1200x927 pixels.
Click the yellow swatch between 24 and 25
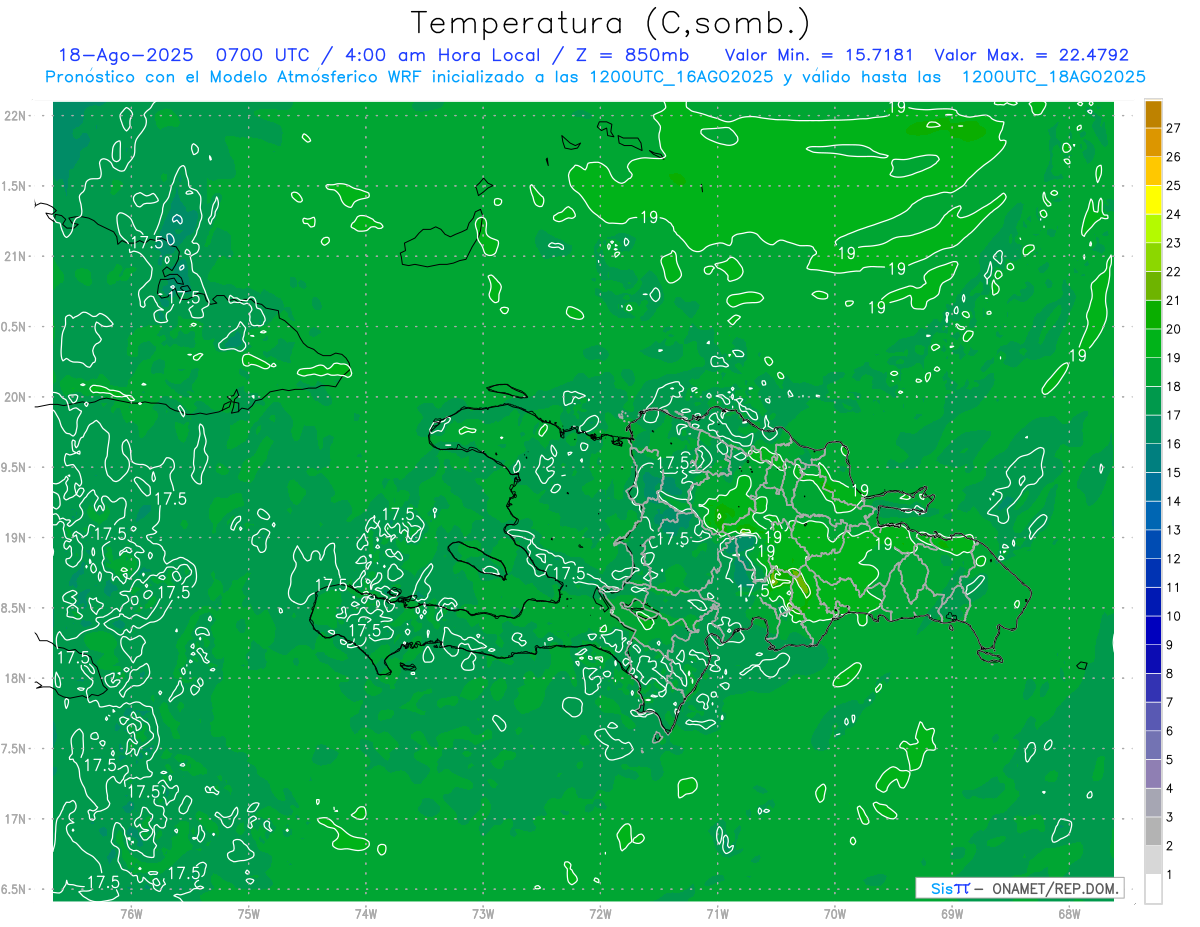1153,200
